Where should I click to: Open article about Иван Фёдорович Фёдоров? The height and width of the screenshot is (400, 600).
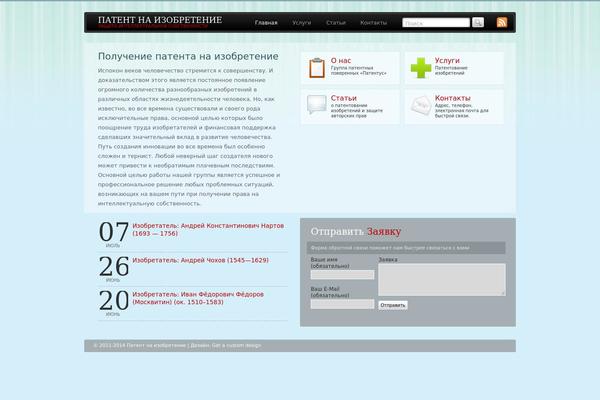[x=198, y=298]
